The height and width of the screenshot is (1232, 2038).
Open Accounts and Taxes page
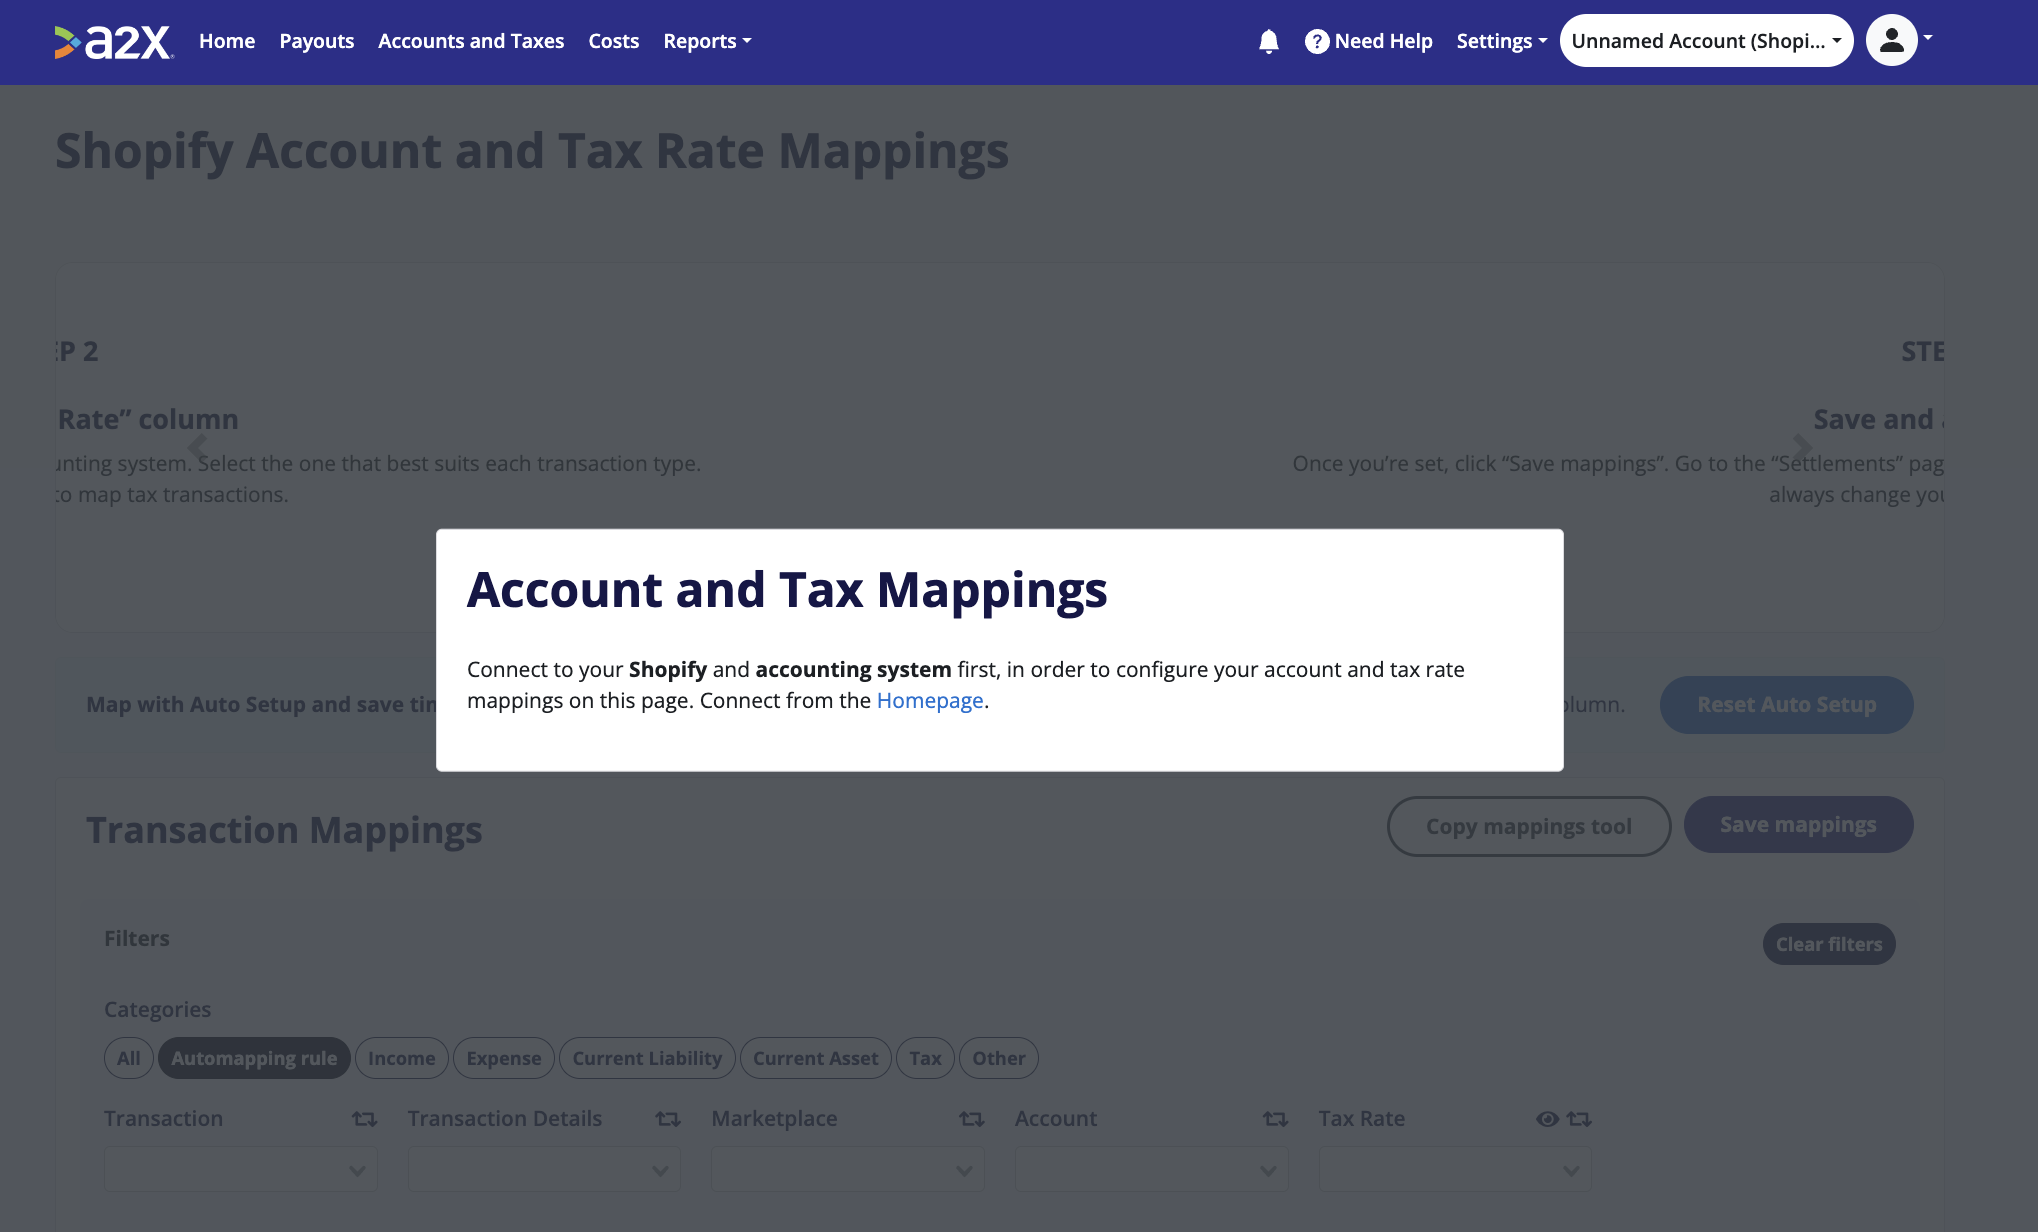(x=471, y=41)
